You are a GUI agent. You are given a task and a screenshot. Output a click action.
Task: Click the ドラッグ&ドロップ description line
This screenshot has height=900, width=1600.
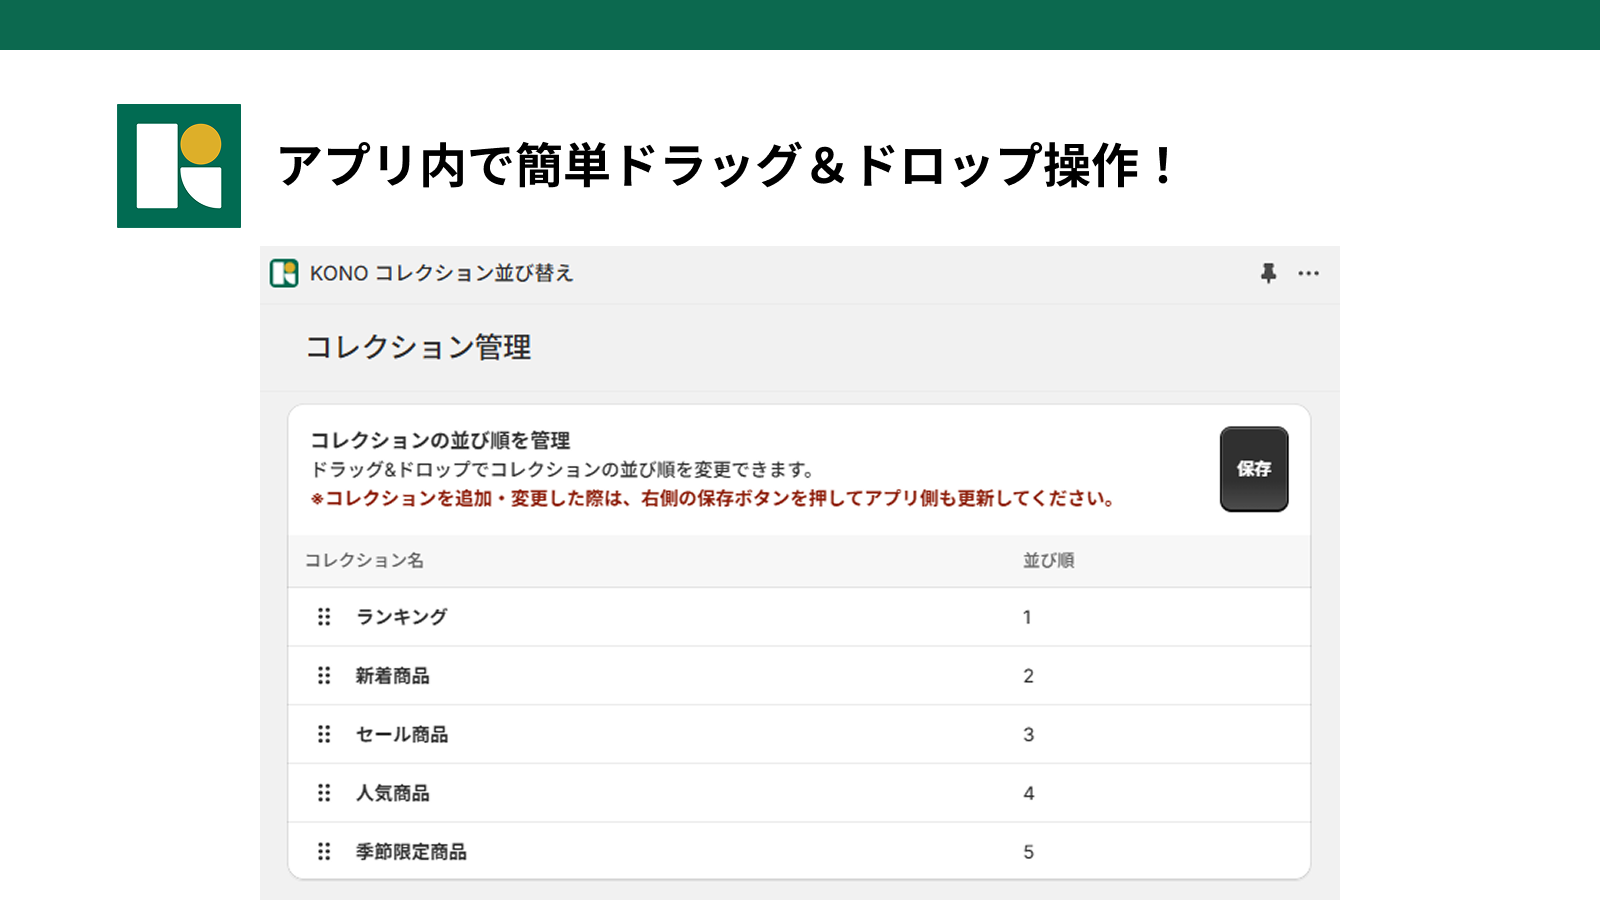click(x=562, y=469)
